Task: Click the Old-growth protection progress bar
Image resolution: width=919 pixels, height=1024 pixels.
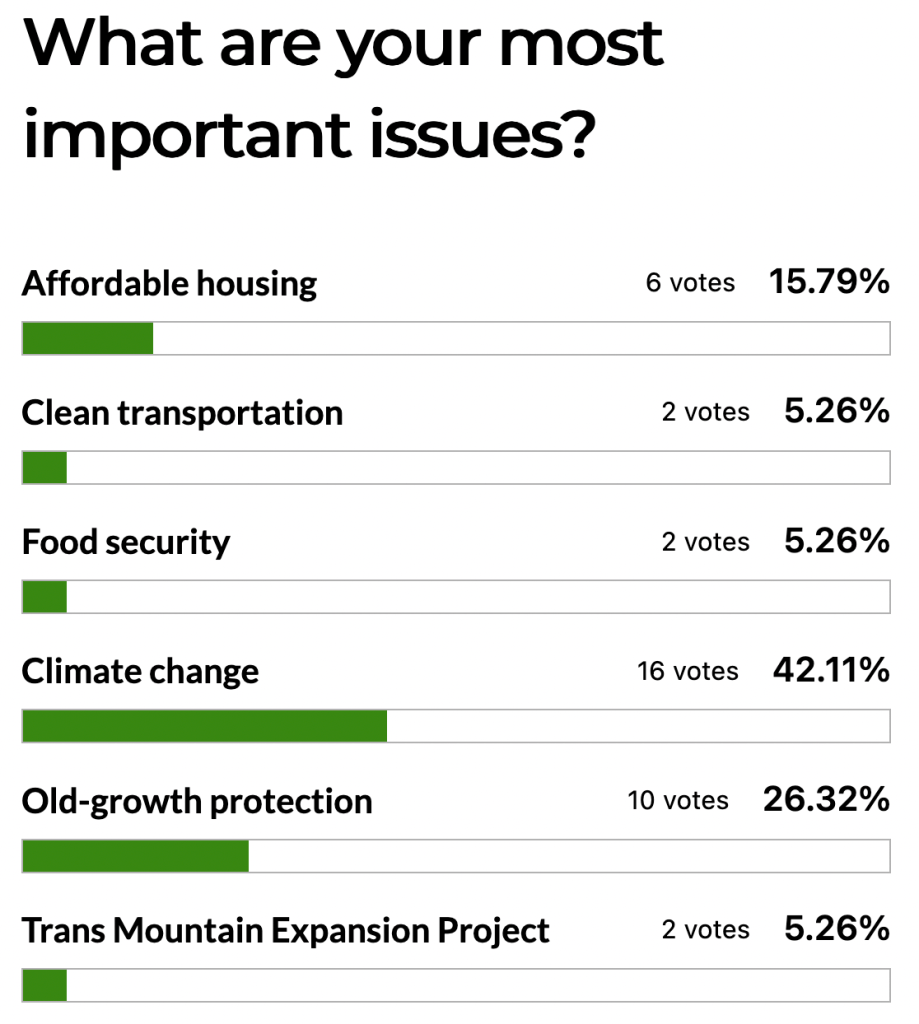Action: coord(456,856)
